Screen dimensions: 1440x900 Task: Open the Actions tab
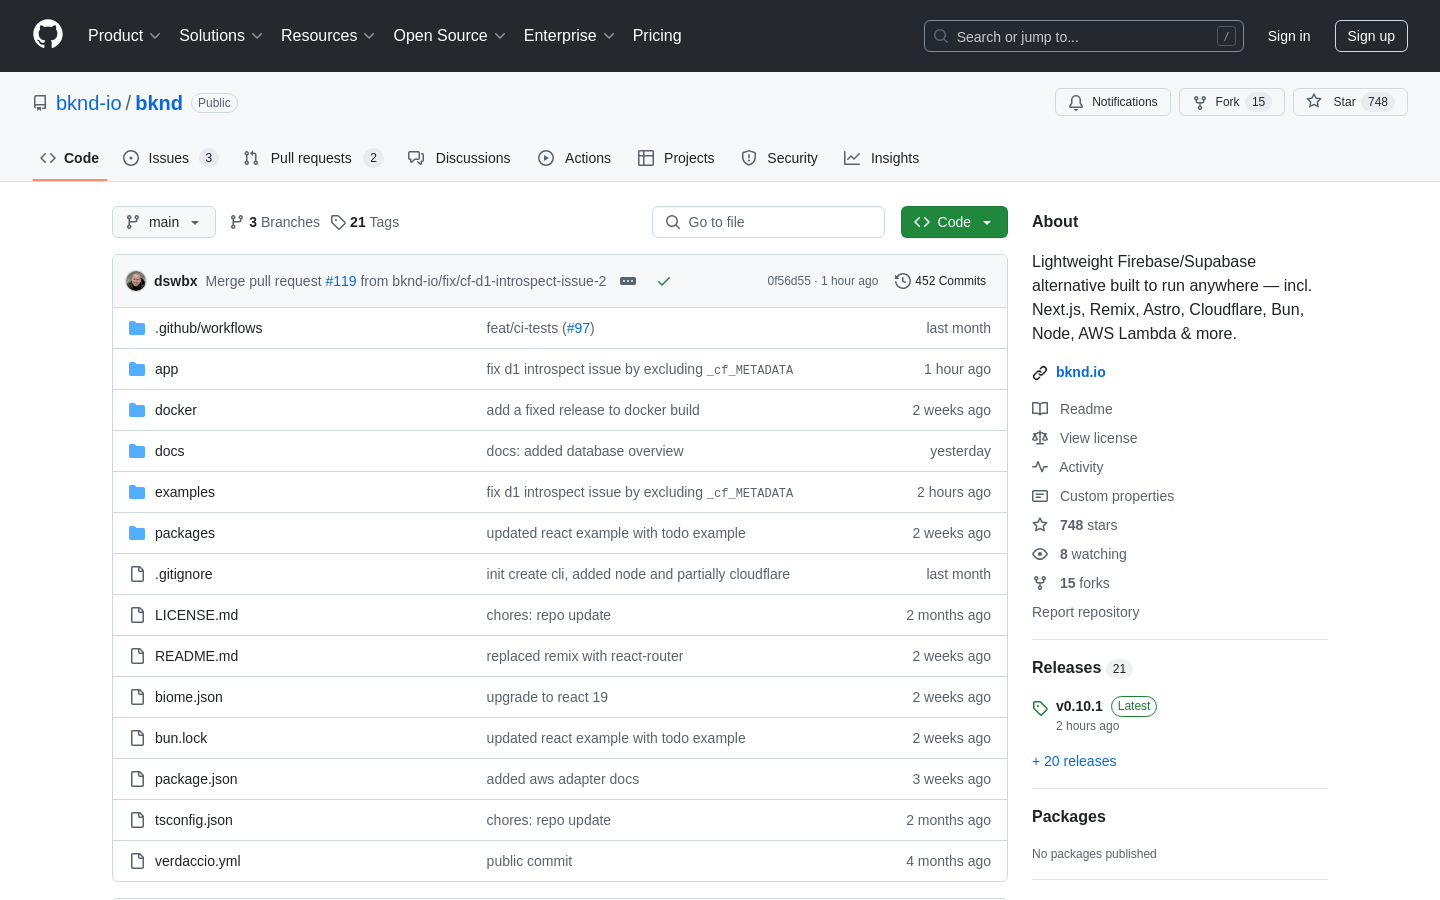(x=574, y=158)
